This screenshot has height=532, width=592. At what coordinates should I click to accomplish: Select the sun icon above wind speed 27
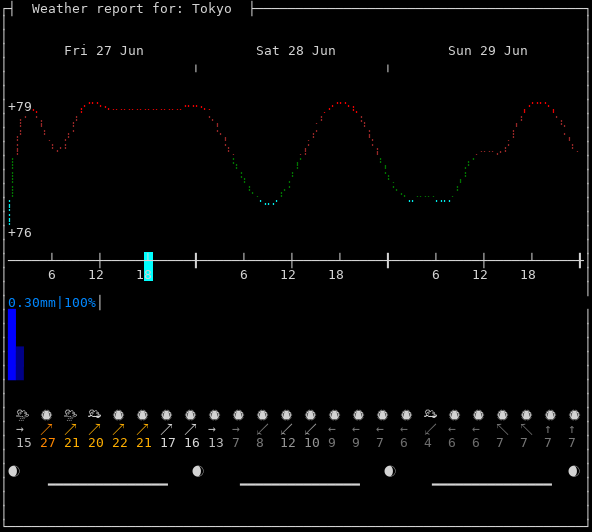pyautogui.click(x=46, y=415)
